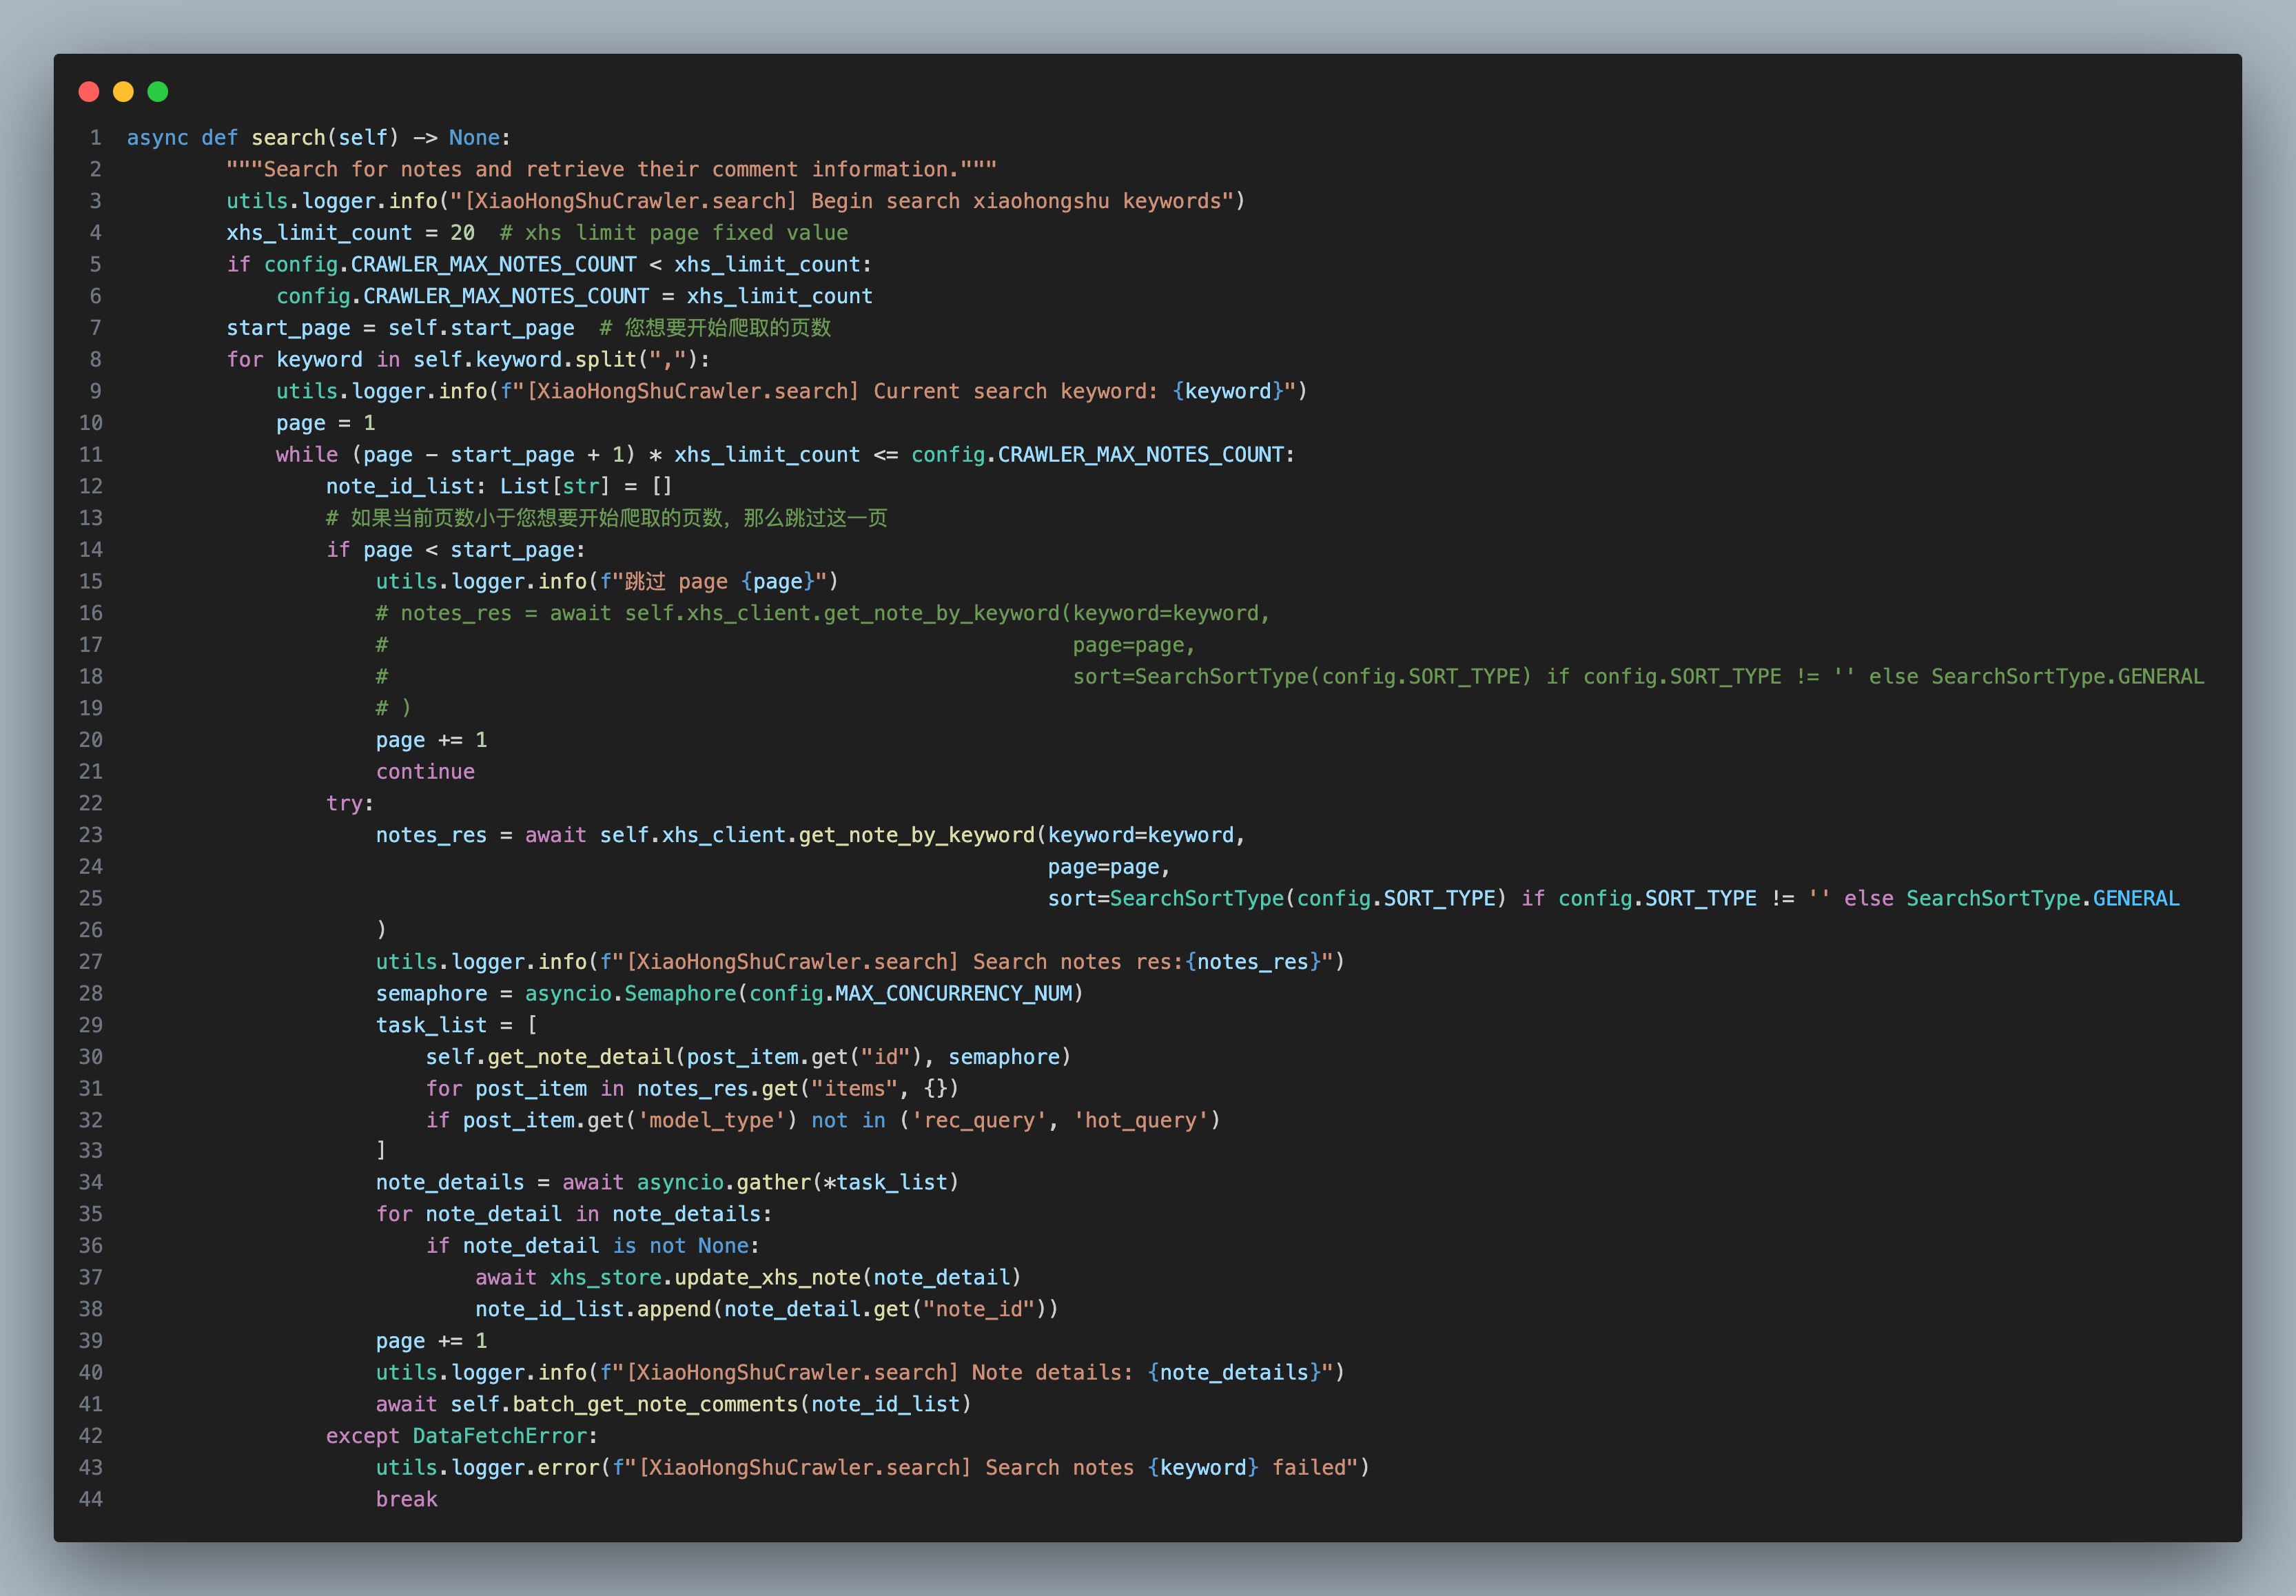Click 'asyncio.gather' call on line 34
Viewport: 2296px width, 1596px height.
pyautogui.click(x=723, y=1183)
